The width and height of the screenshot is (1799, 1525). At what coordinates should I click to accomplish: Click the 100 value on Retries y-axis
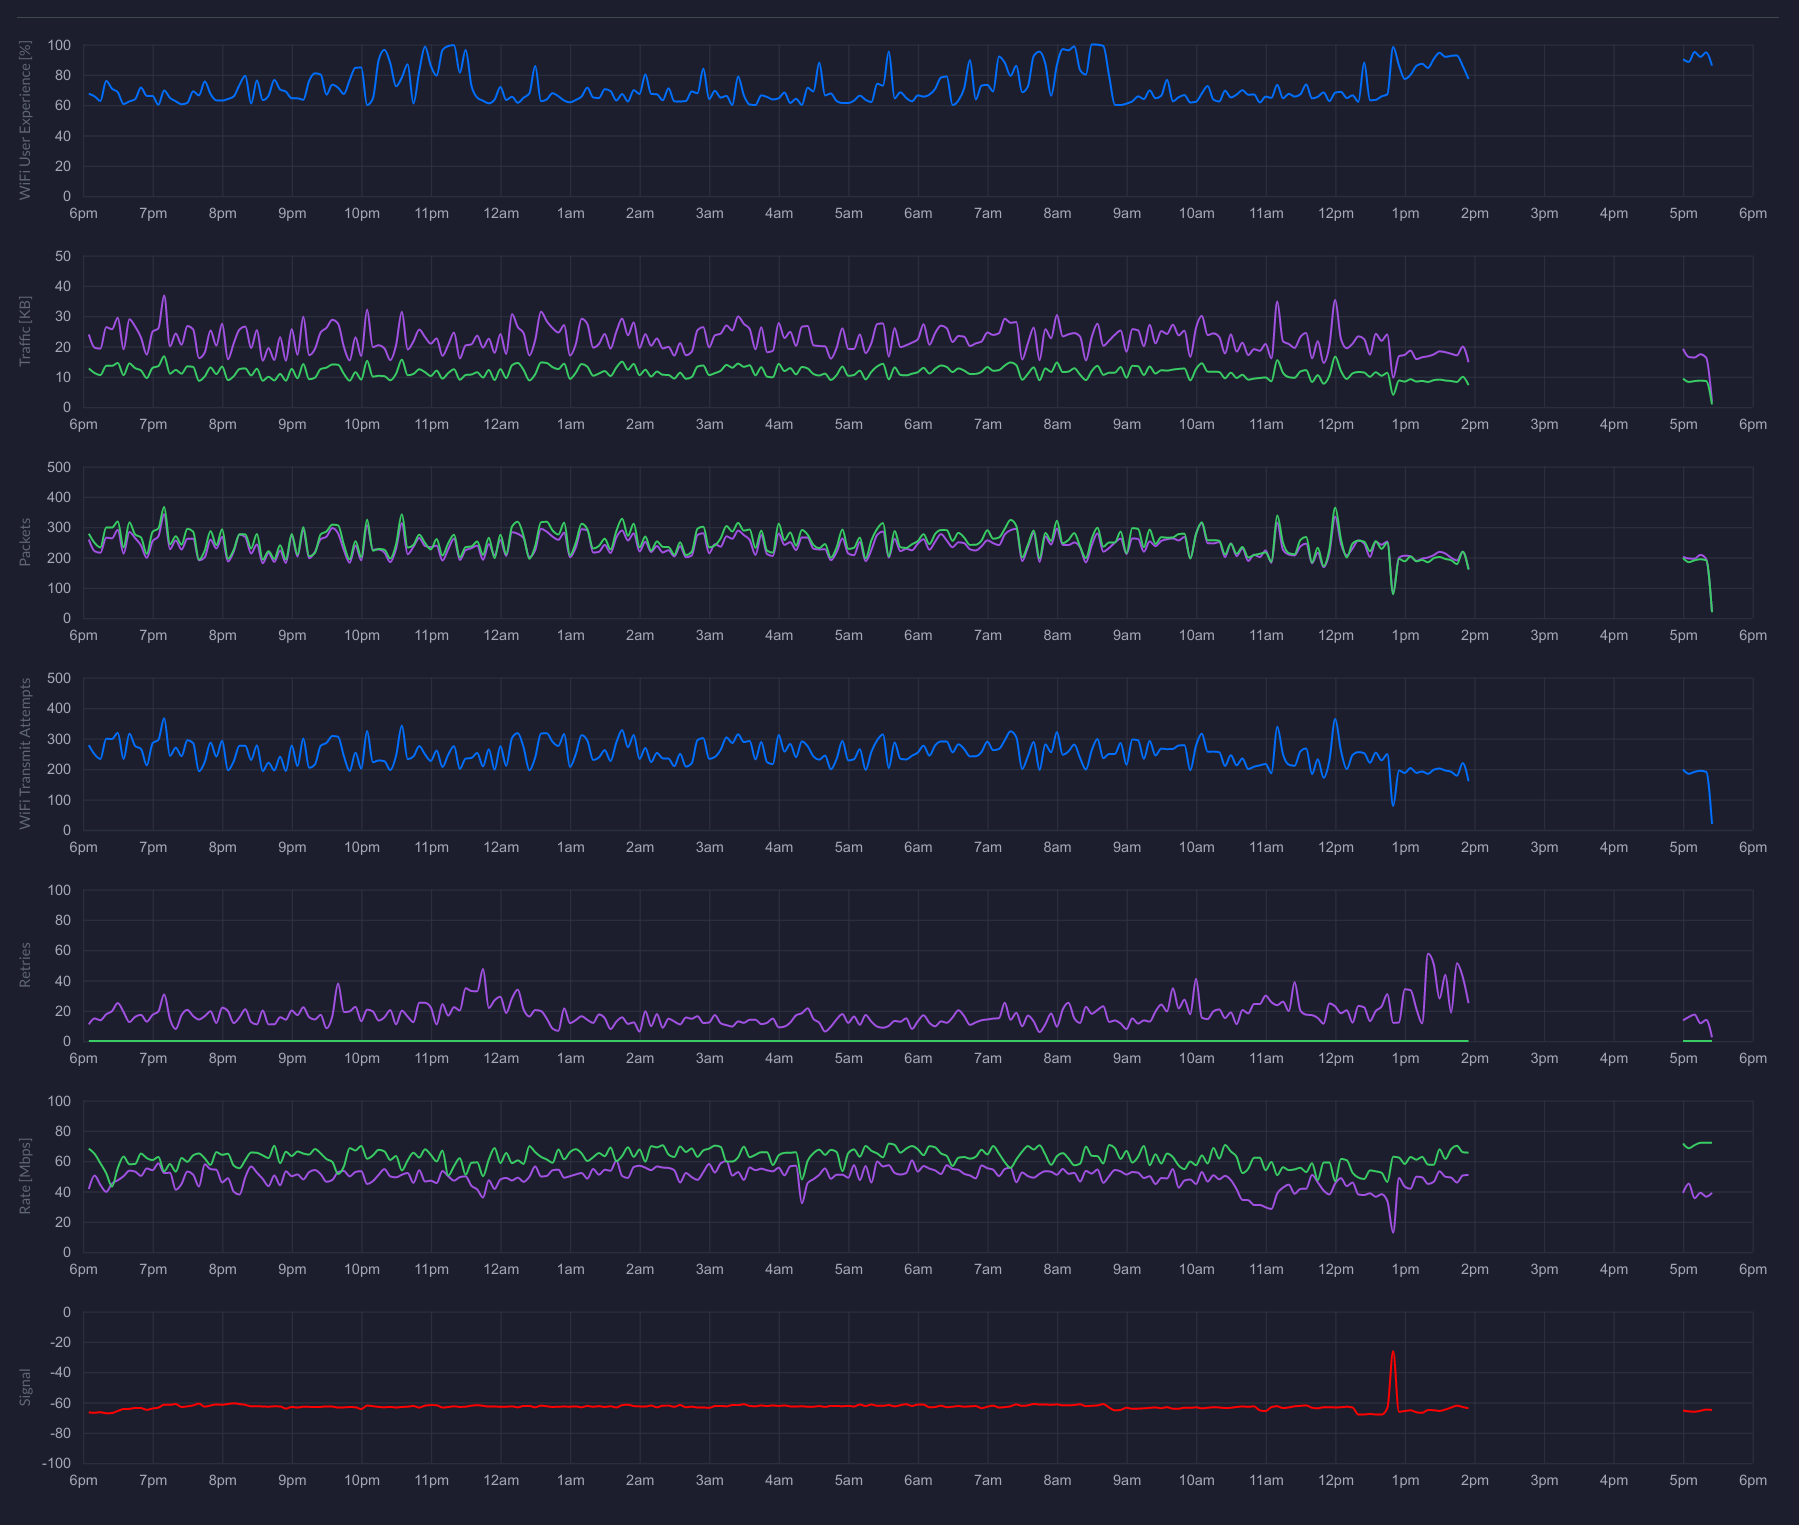click(59, 890)
